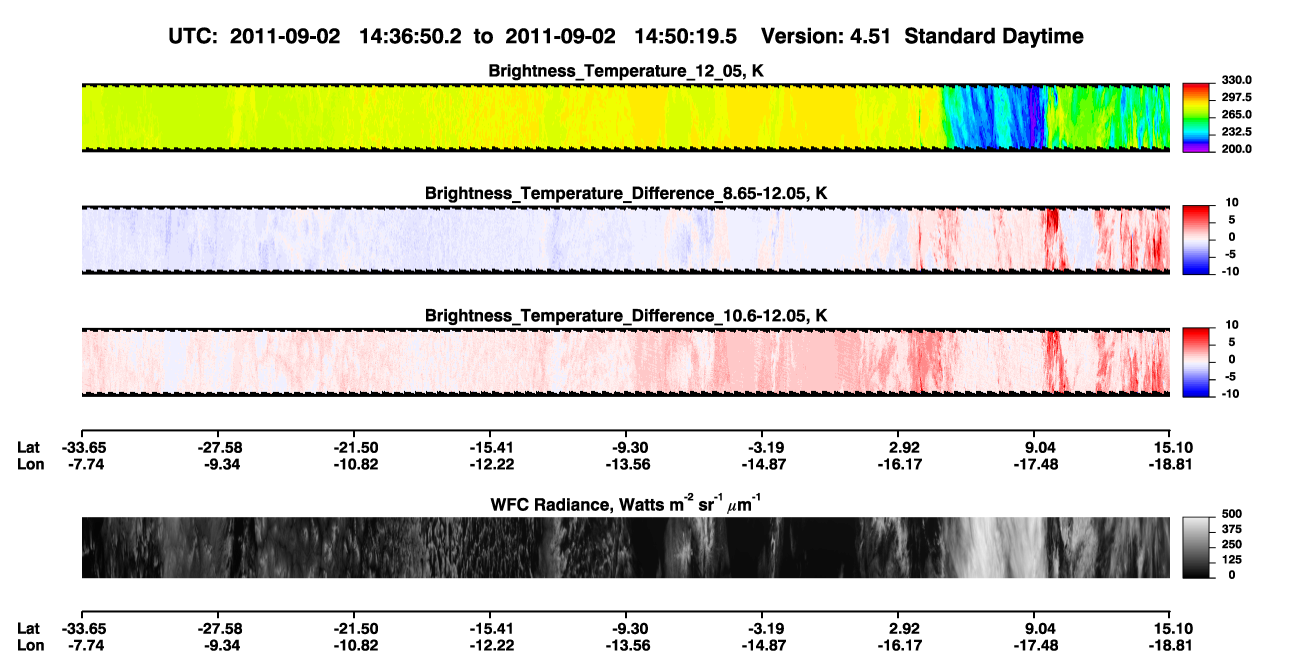Screen dimensions: 1300x667
Task: Click the end time 14:50:19.5 in the title
Action: (686, 36)
